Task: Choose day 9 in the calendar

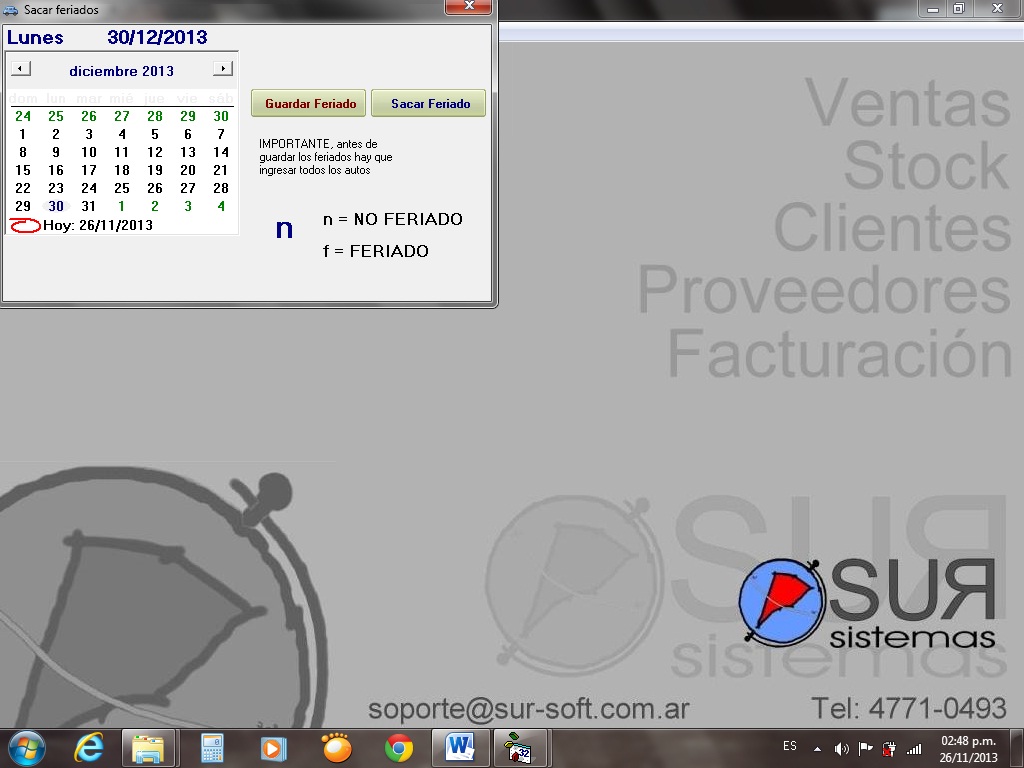Action: 56,152
